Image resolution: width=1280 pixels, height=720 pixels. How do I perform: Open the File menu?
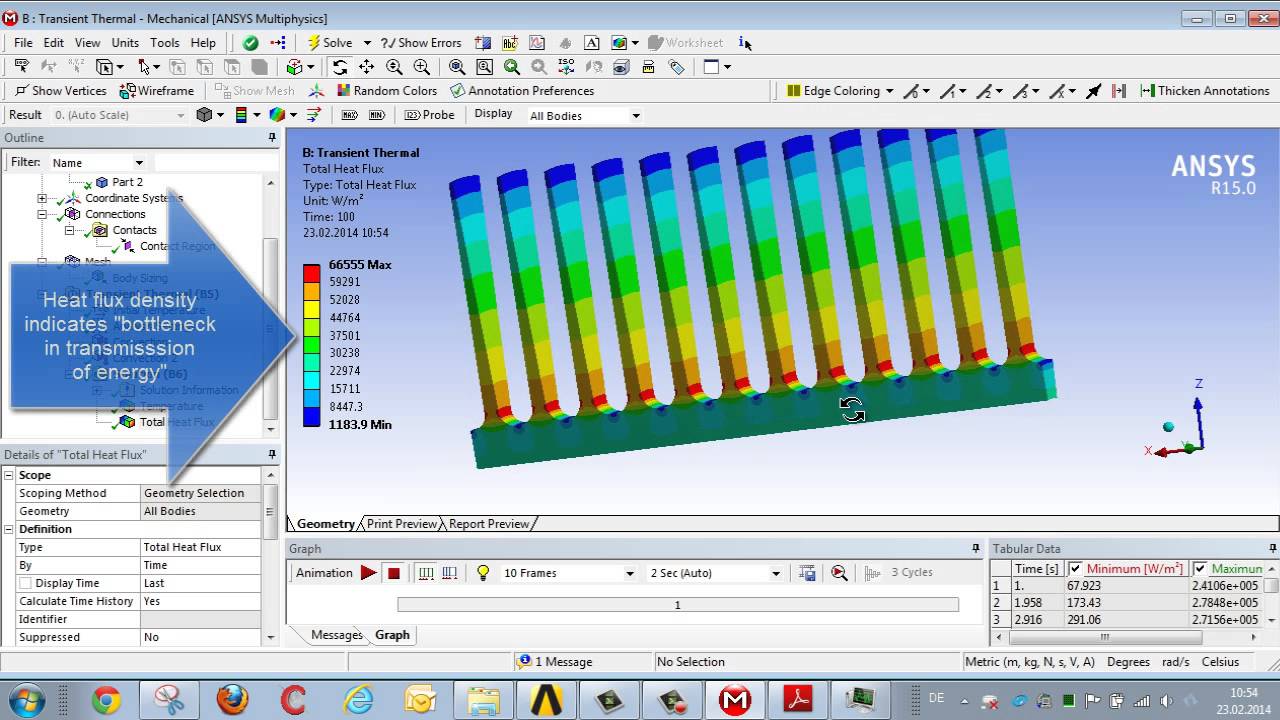coord(23,43)
